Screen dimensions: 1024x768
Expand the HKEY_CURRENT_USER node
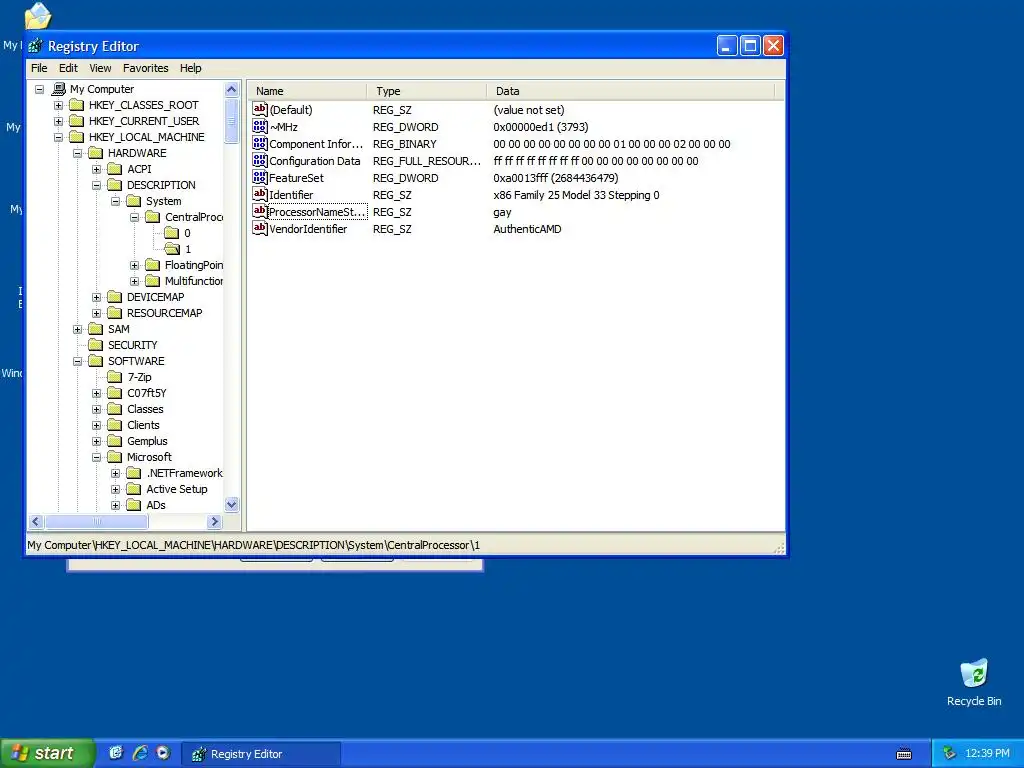[58, 121]
